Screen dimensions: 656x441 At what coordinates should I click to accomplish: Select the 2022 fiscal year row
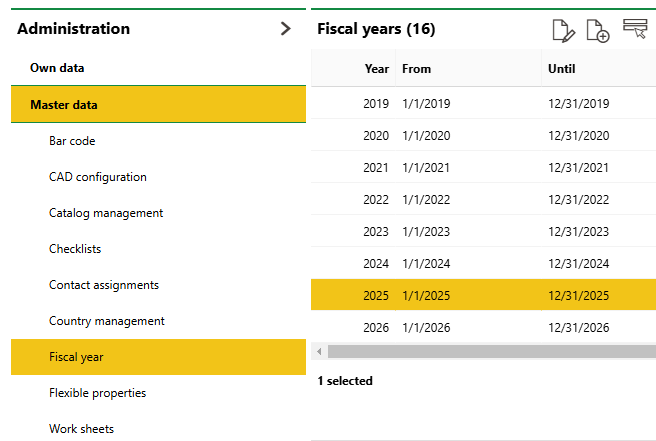(483, 200)
